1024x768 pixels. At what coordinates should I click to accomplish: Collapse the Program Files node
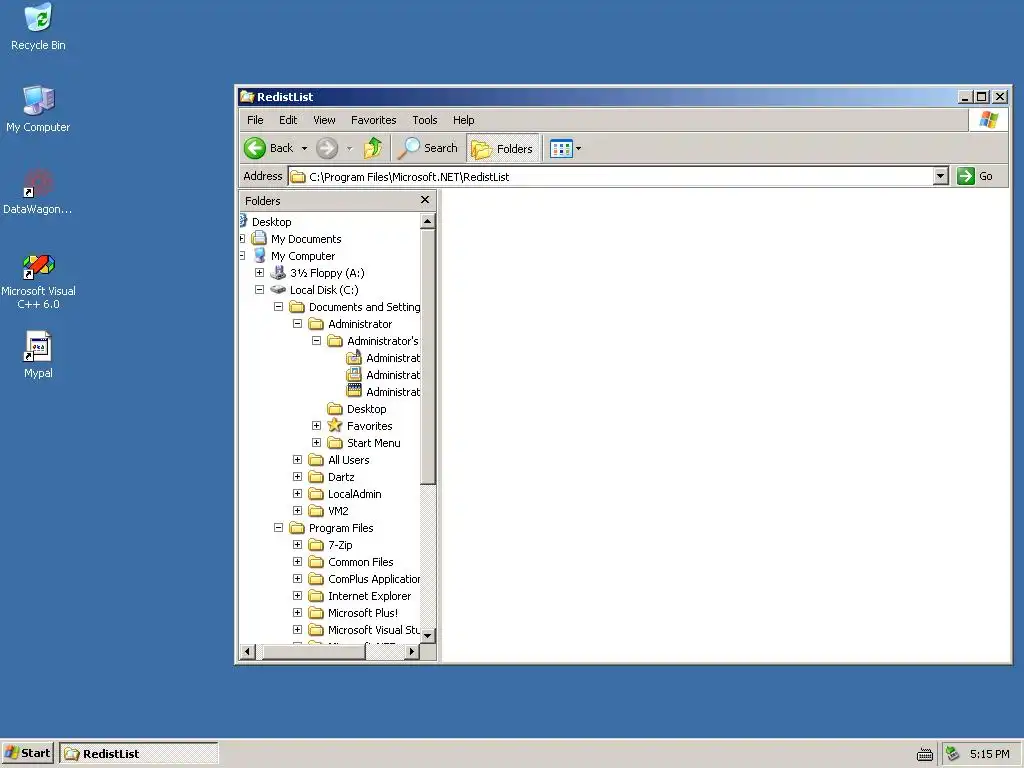[x=278, y=528]
